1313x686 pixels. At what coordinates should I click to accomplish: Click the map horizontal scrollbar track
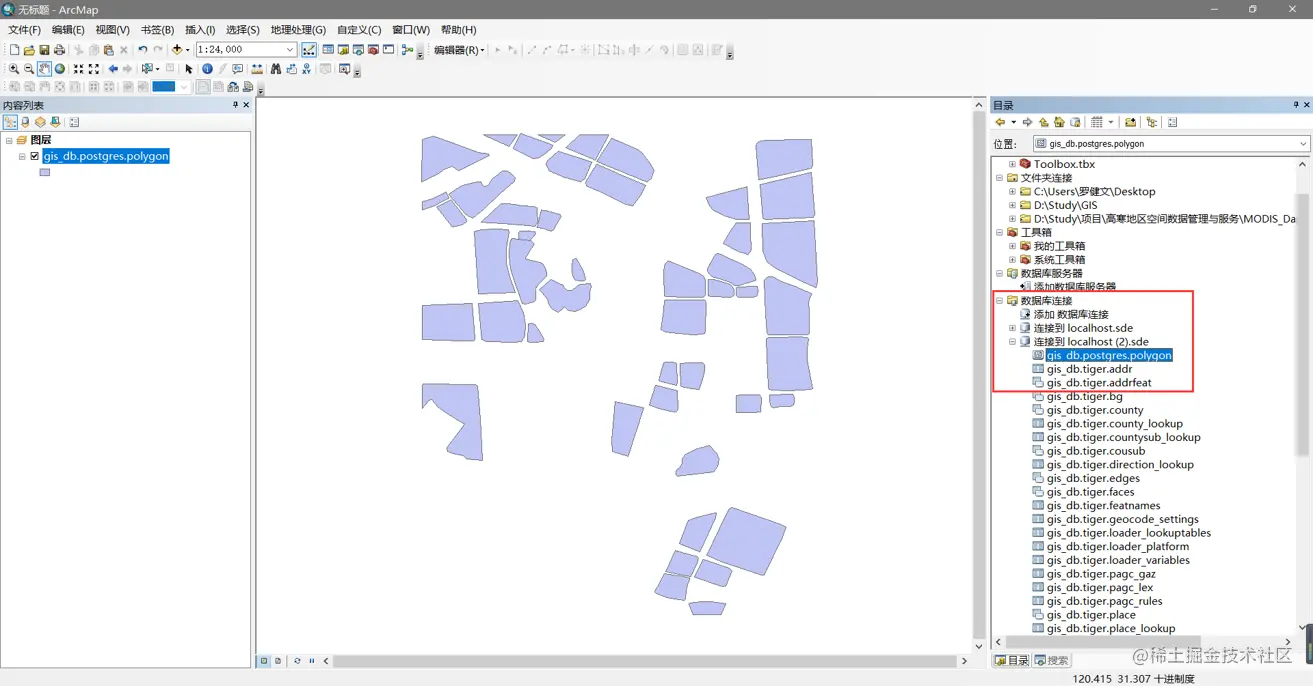644,661
